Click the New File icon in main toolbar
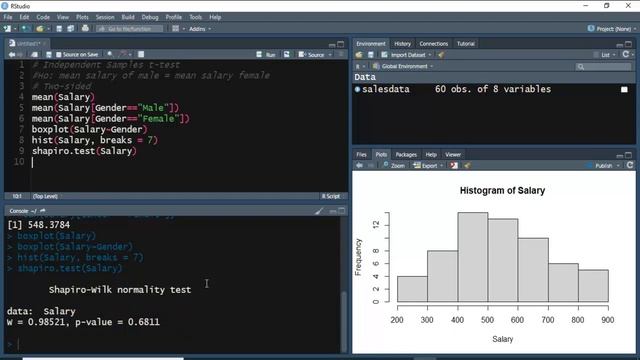The image size is (640, 360). [x=7, y=29]
